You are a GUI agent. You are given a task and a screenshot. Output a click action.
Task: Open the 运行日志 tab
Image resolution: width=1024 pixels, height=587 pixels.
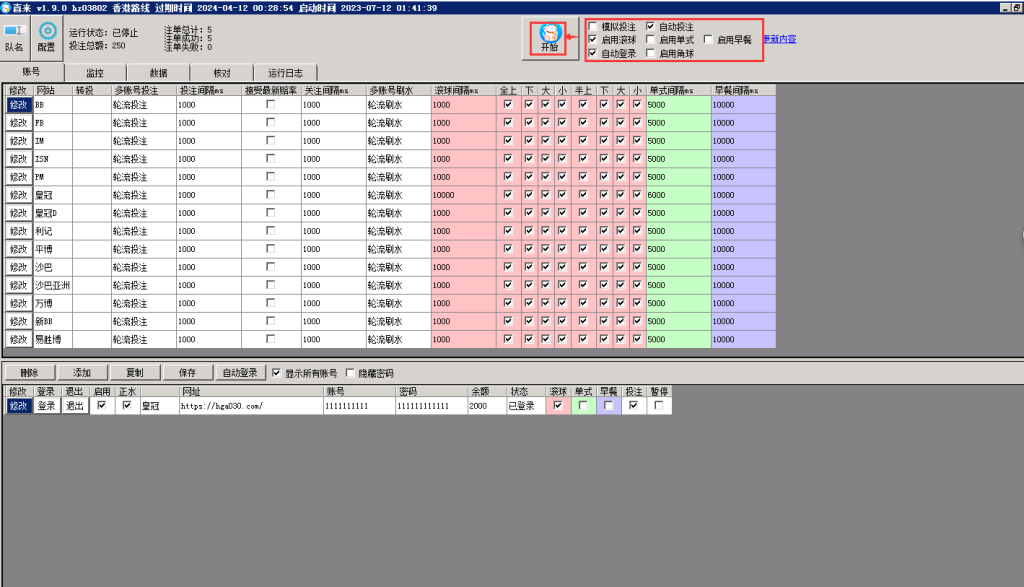285,73
